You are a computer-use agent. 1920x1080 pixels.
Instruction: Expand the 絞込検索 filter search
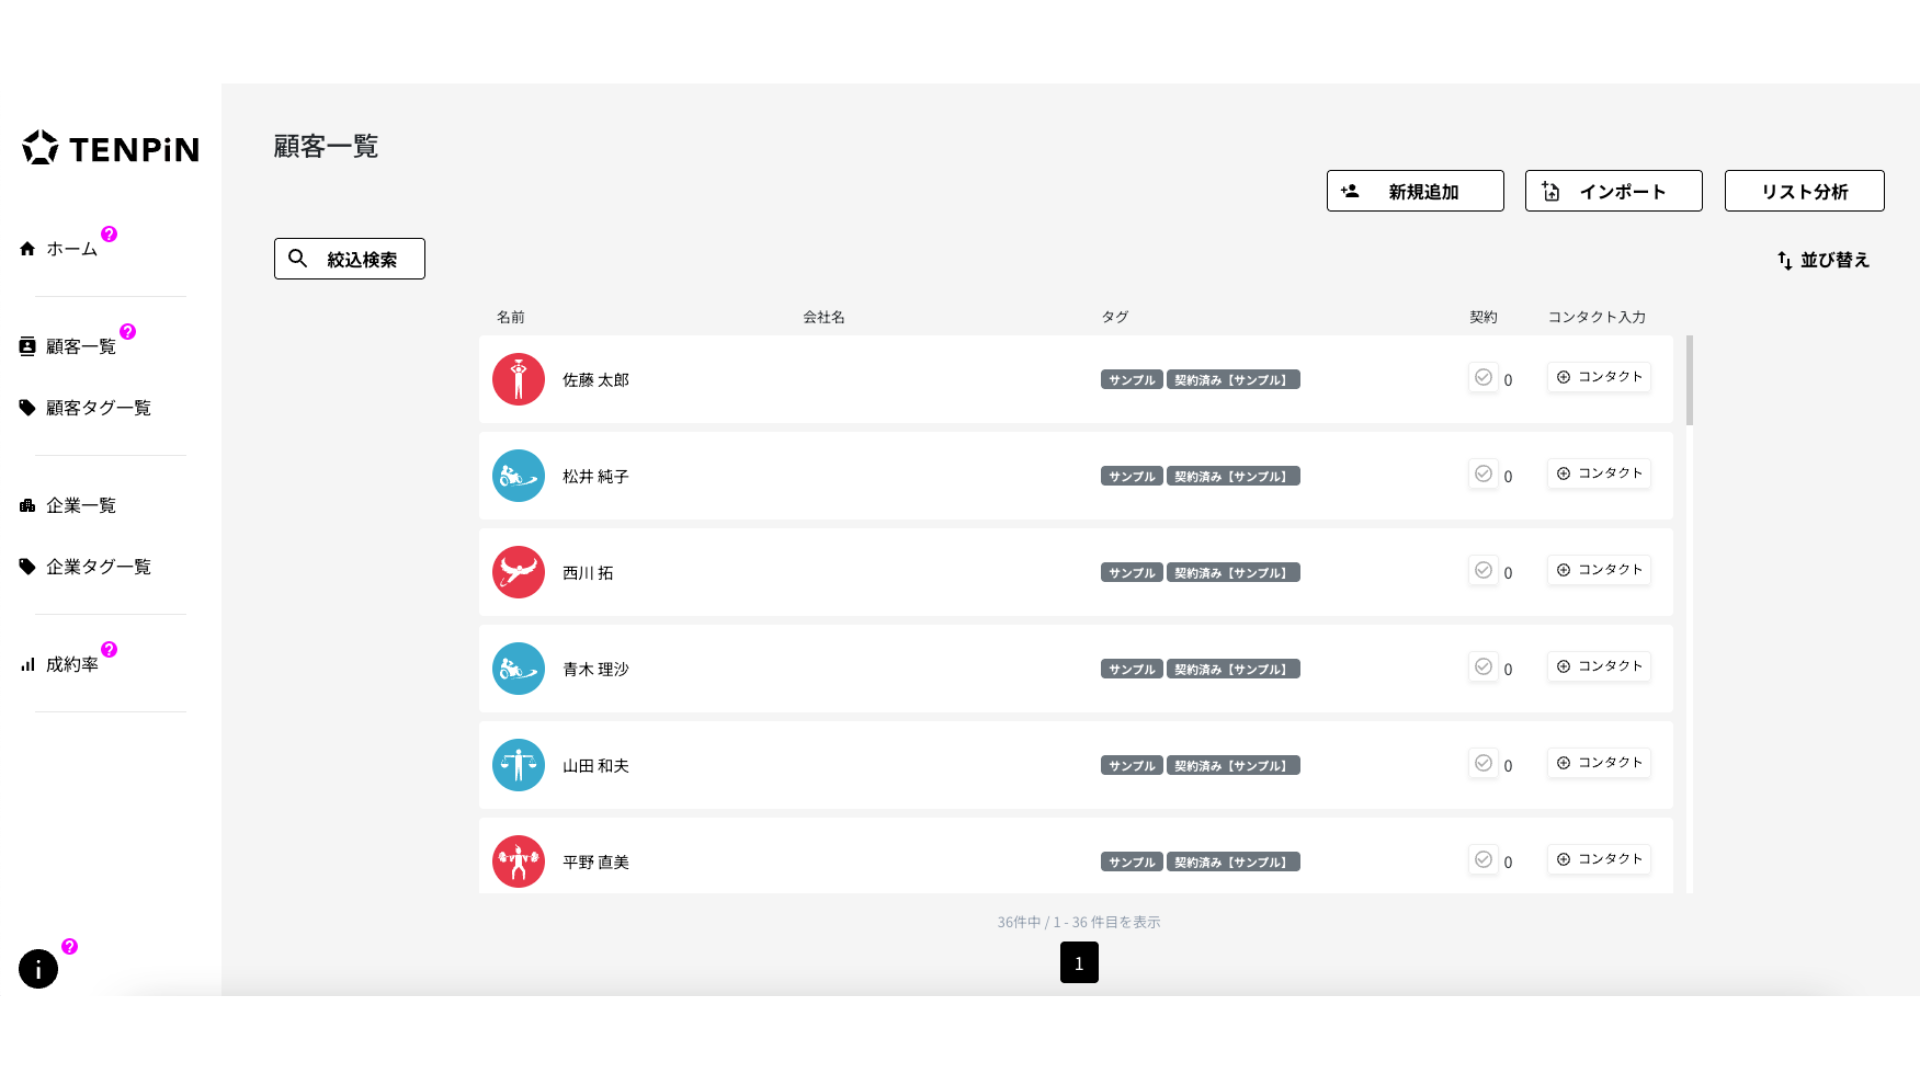tap(349, 259)
